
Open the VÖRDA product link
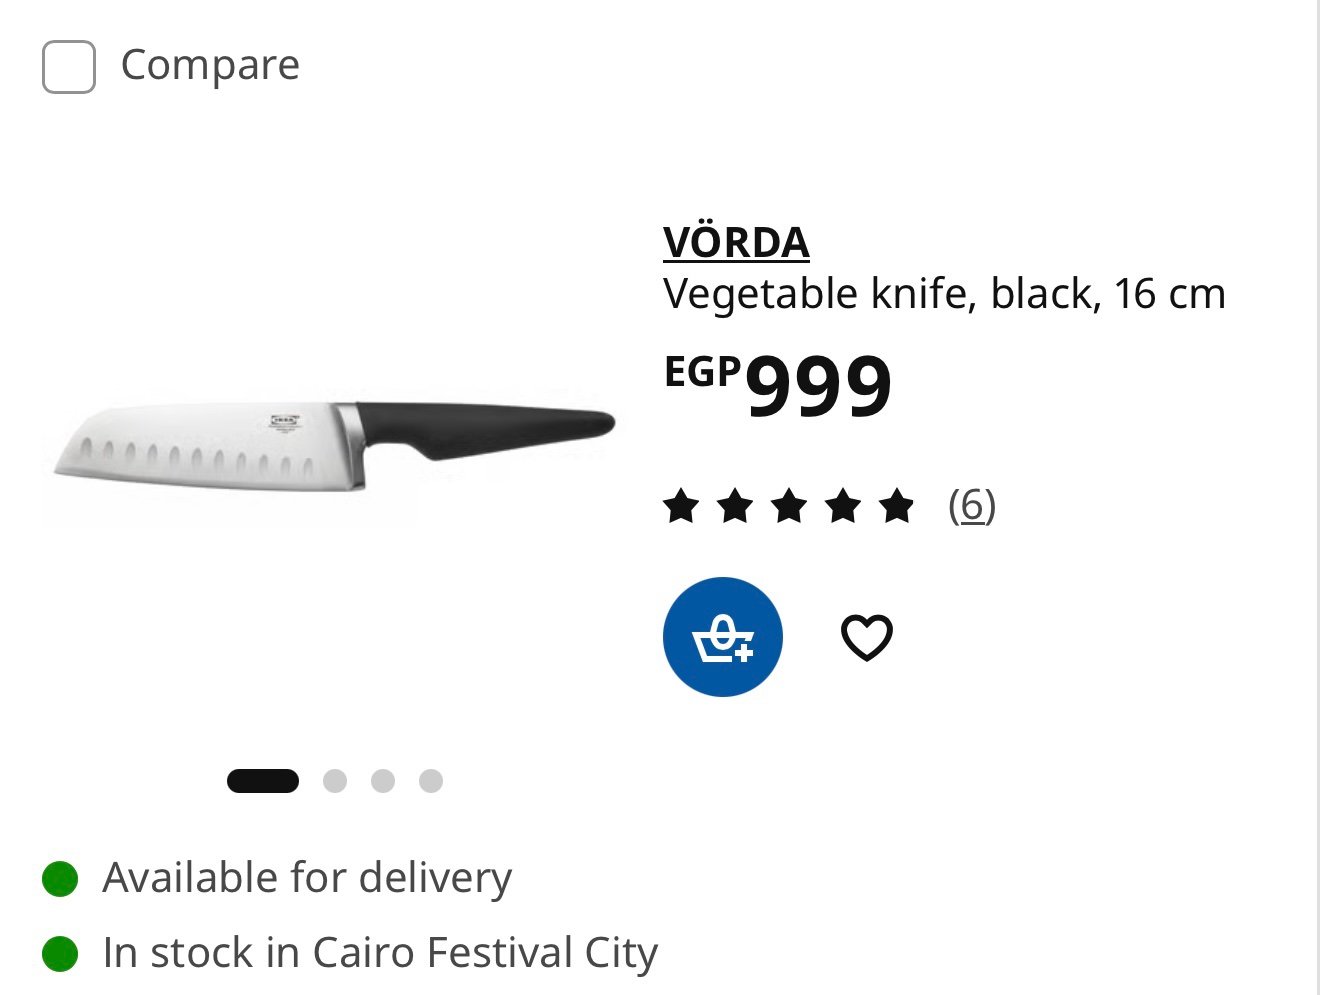pos(736,243)
